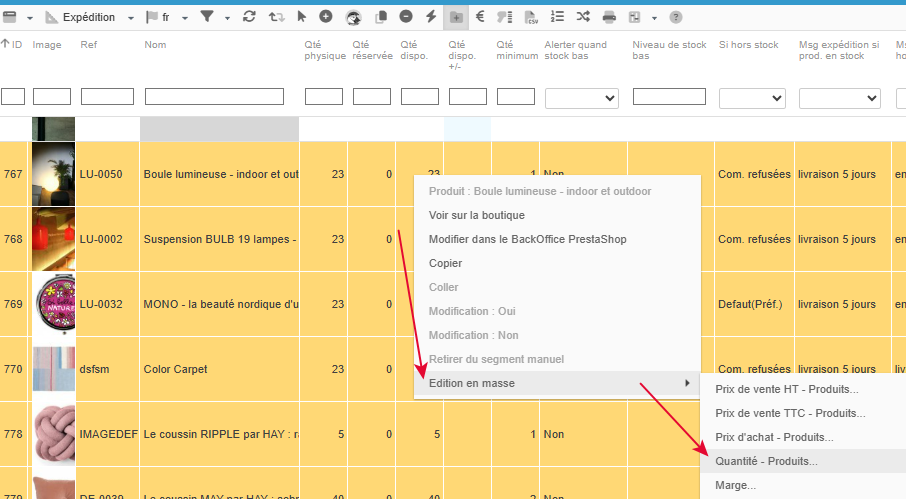Click the filter funnel icon
Screen dimensions: 906x499
207,17
